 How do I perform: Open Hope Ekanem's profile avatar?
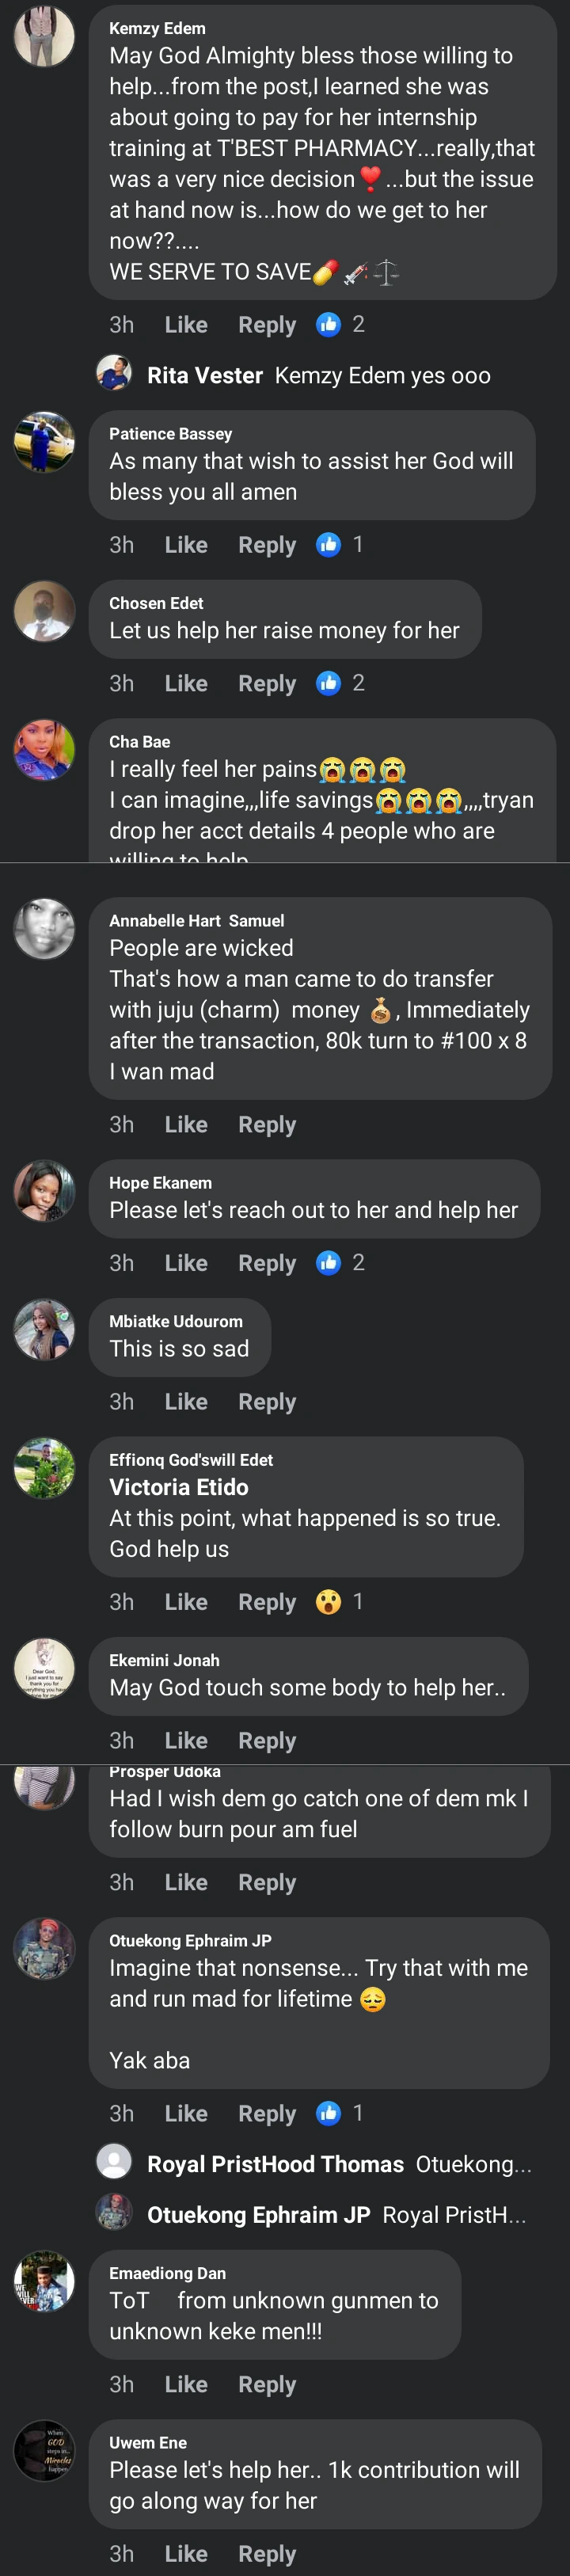pyautogui.click(x=44, y=1190)
